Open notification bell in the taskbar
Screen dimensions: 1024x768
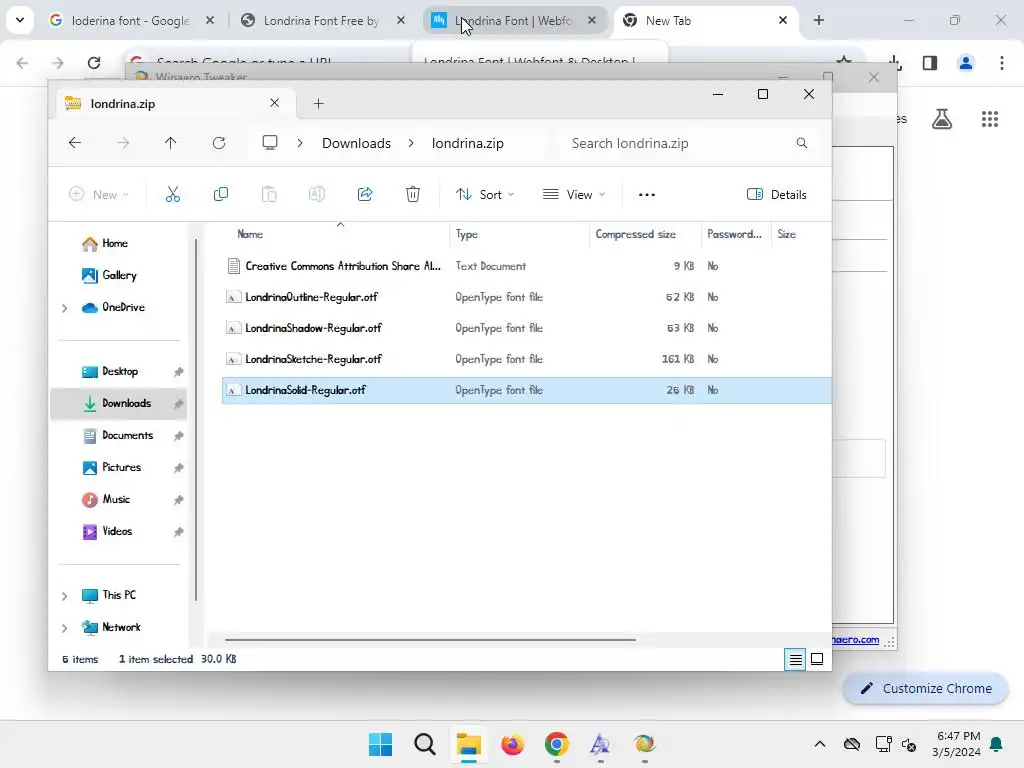pos(997,744)
